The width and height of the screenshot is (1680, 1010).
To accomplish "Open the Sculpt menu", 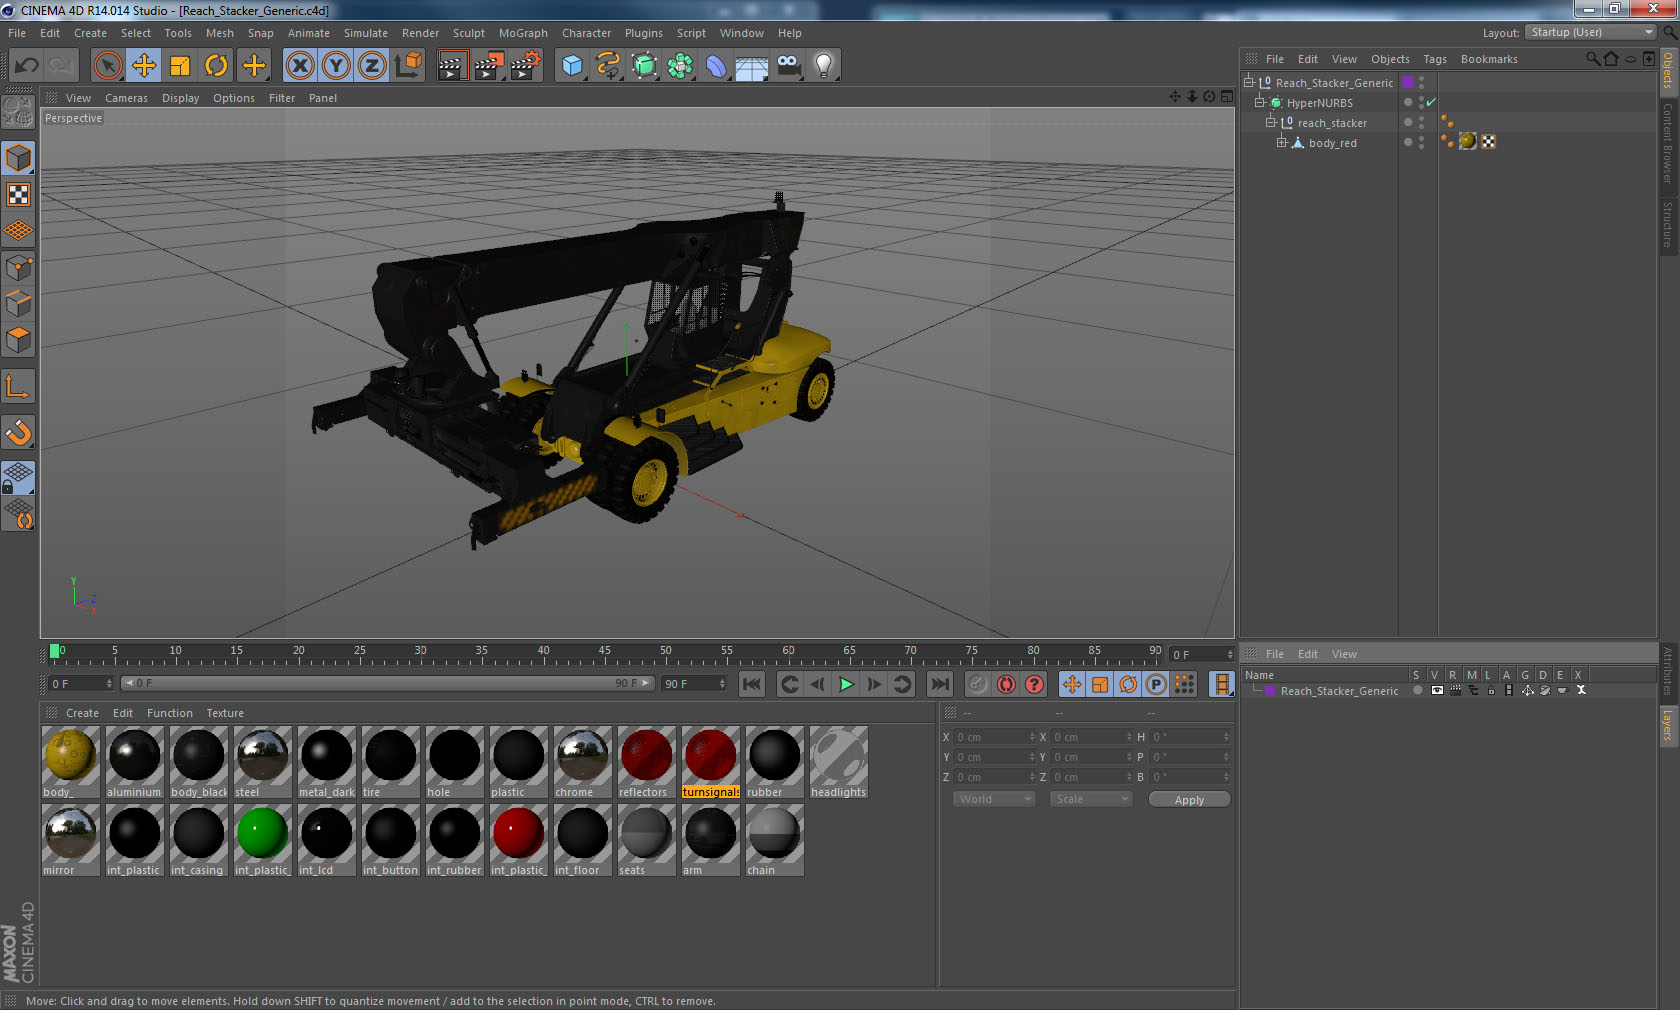I will point(468,33).
